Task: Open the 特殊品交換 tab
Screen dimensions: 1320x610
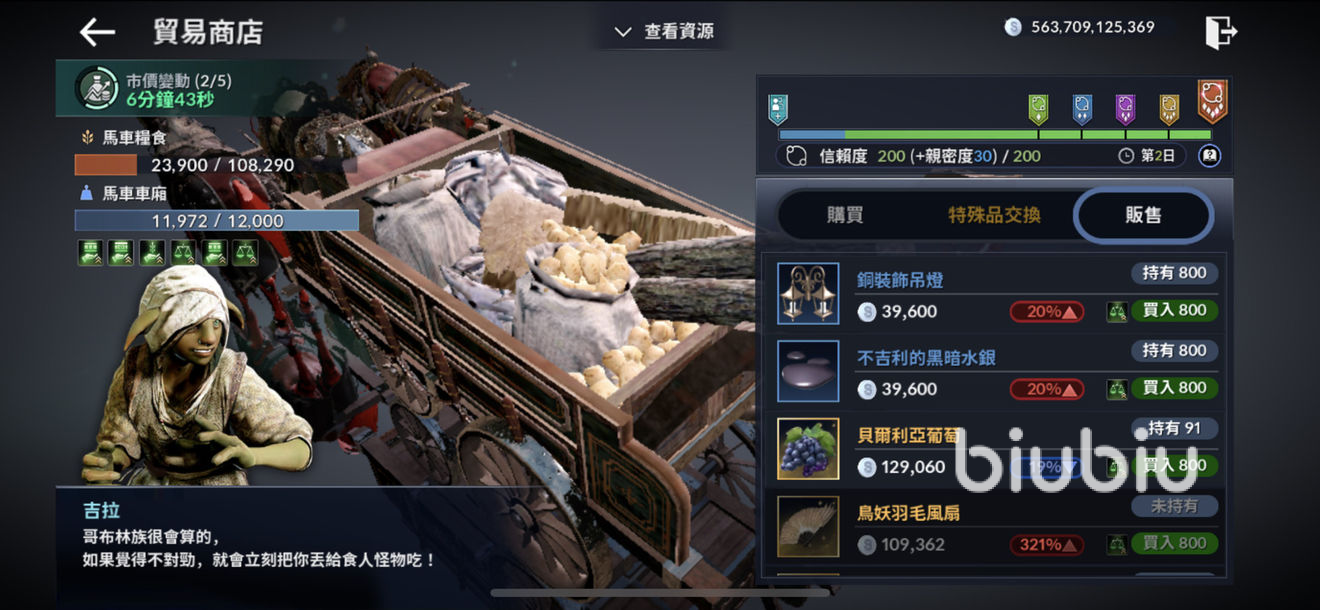Action: (994, 215)
